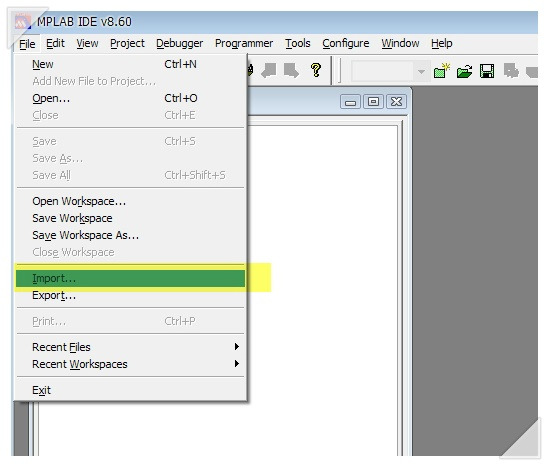Close the inner child window
Screen dimensions: 548x466
click(x=396, y=102)
